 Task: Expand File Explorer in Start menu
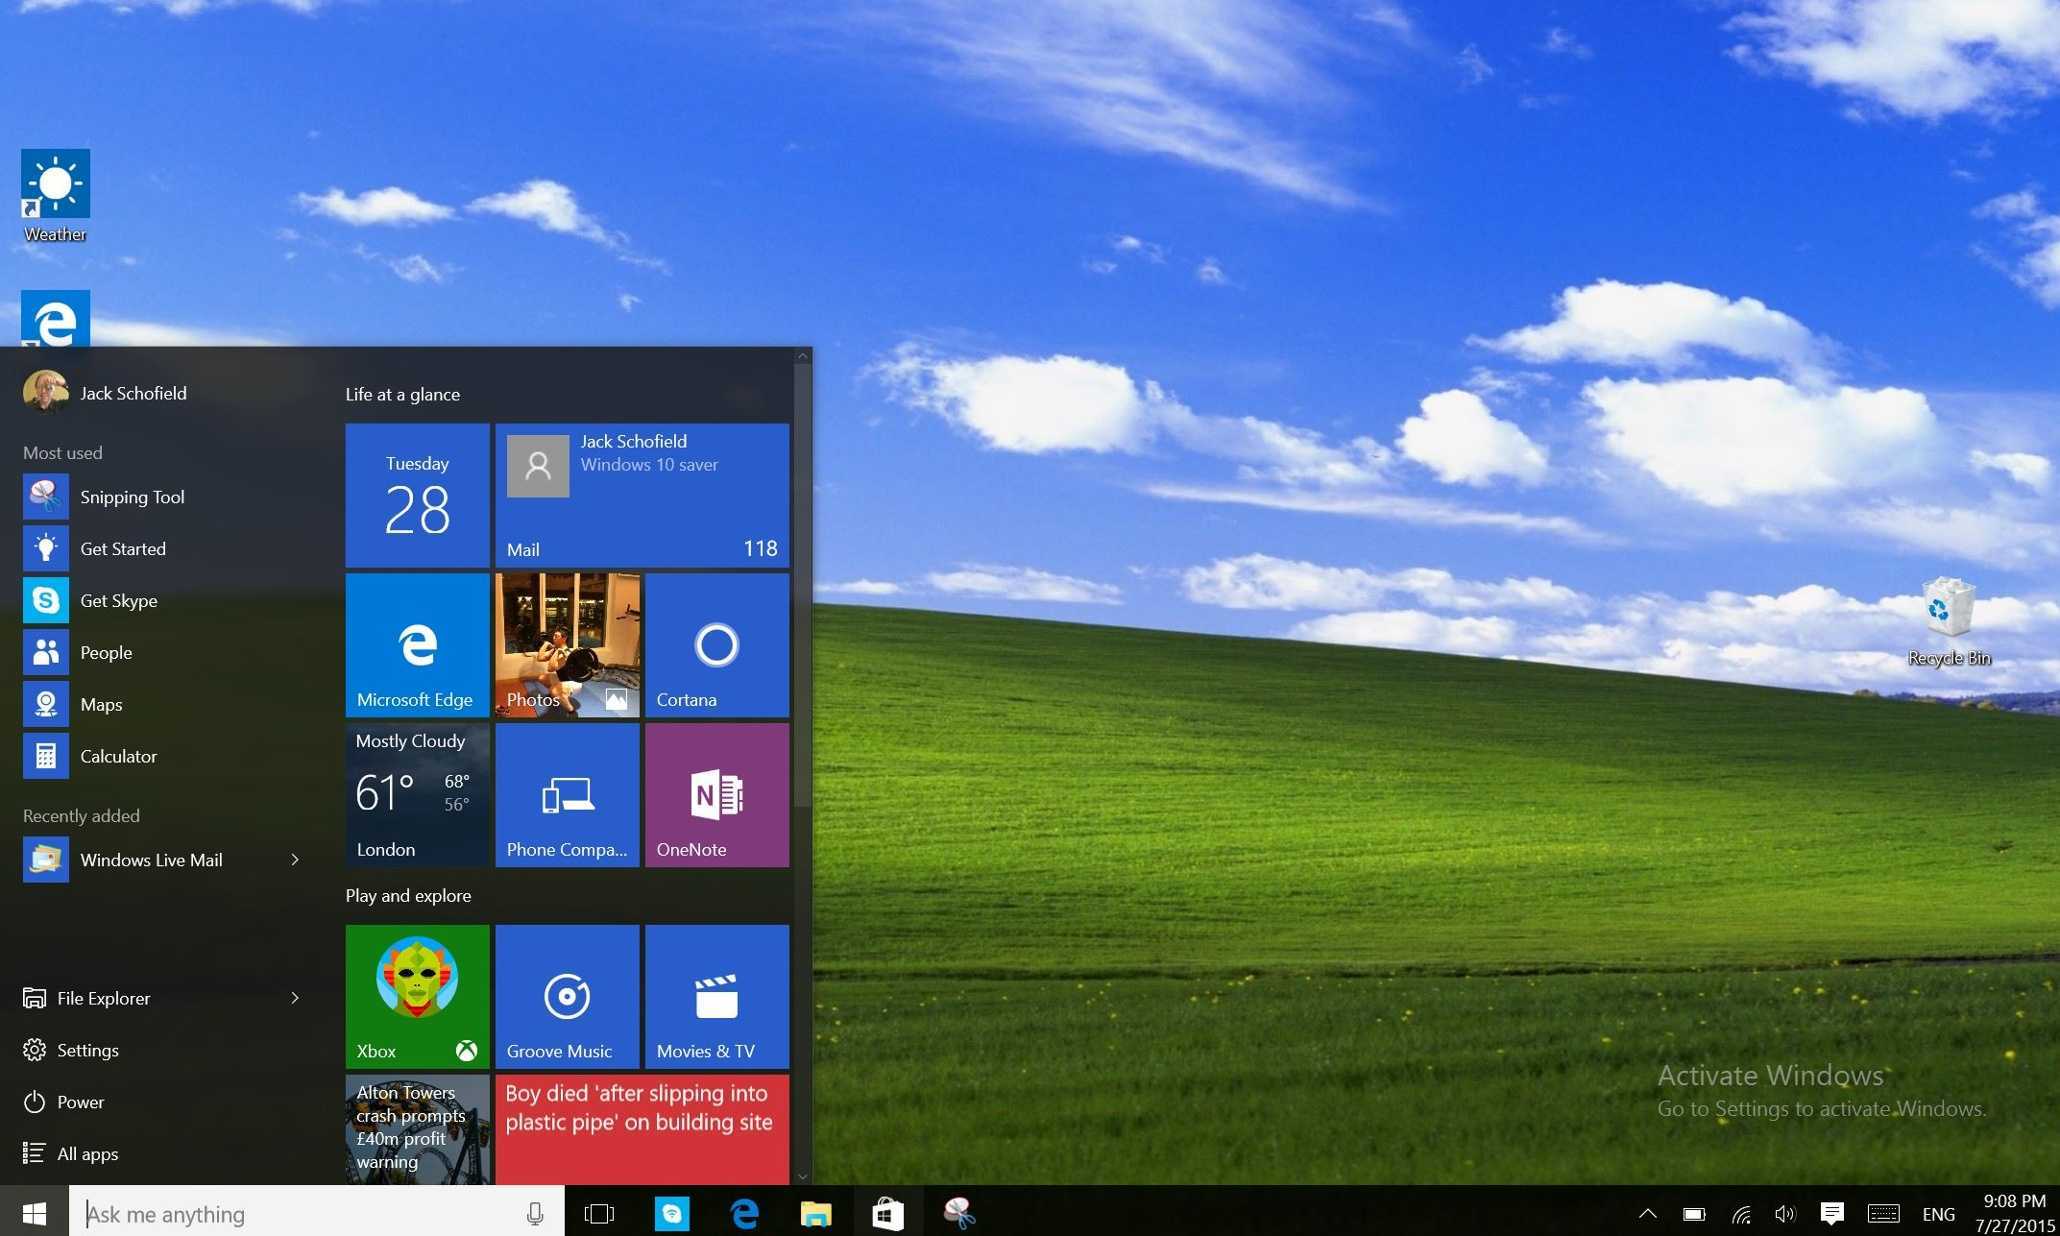click(x=294, y=996)
